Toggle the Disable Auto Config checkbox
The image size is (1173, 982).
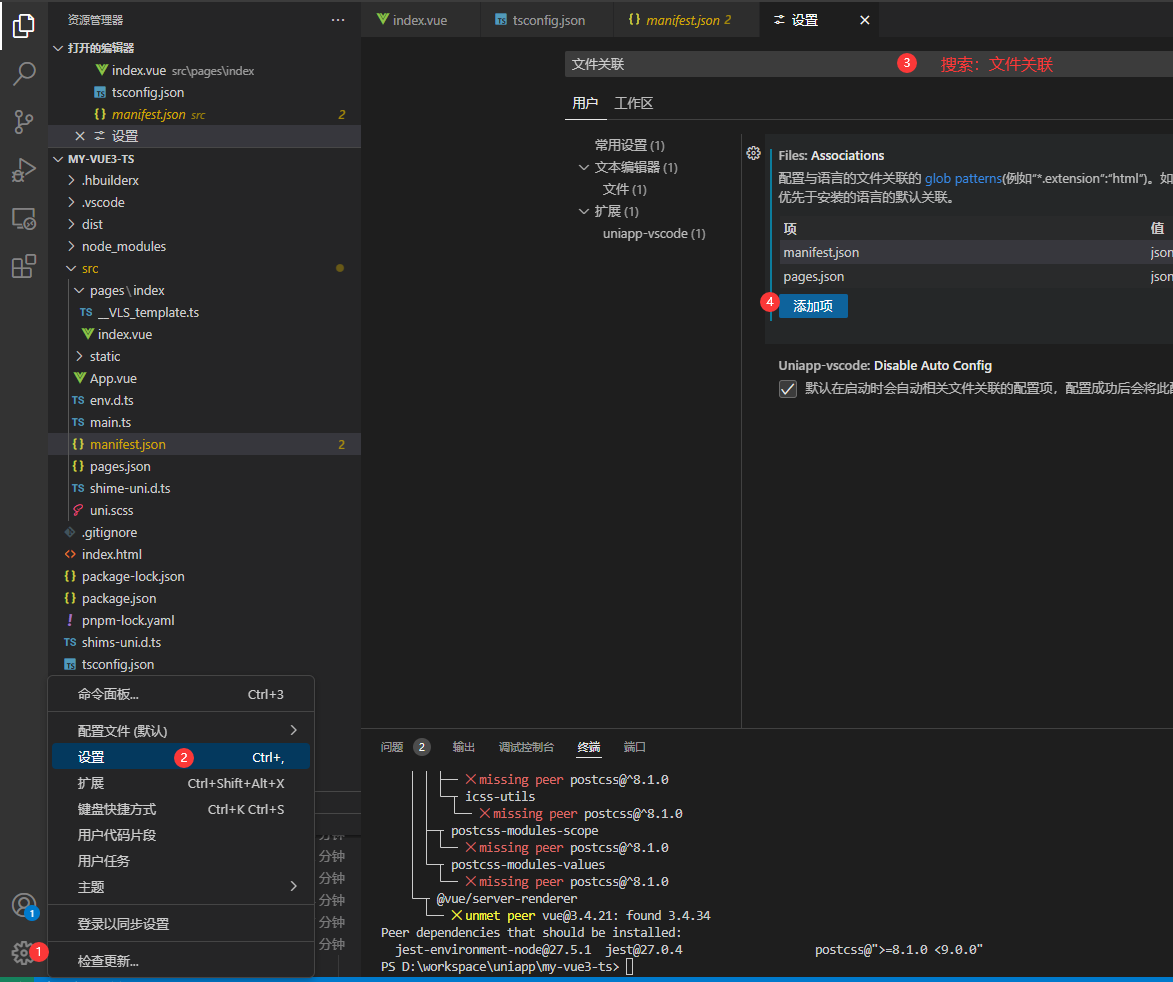click(788, 389)
